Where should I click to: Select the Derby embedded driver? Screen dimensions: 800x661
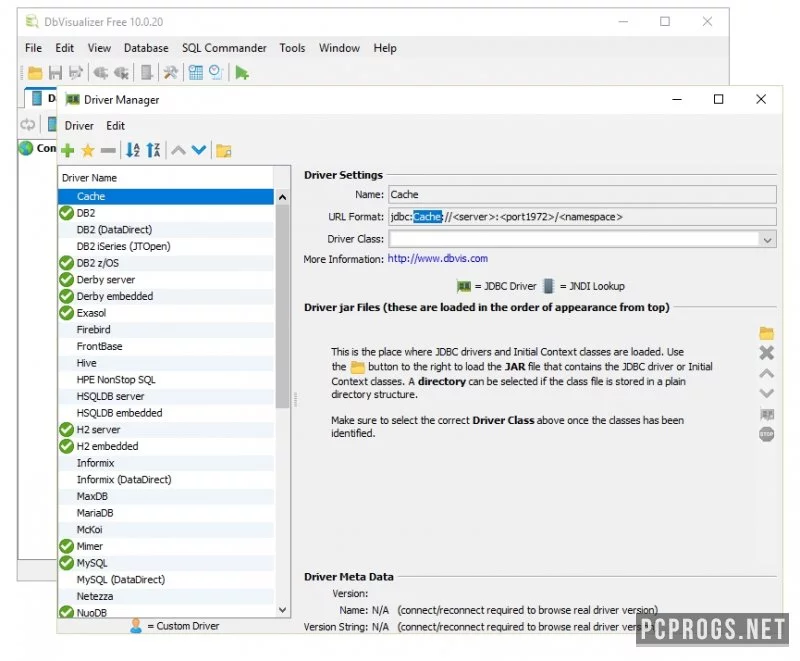166,296
